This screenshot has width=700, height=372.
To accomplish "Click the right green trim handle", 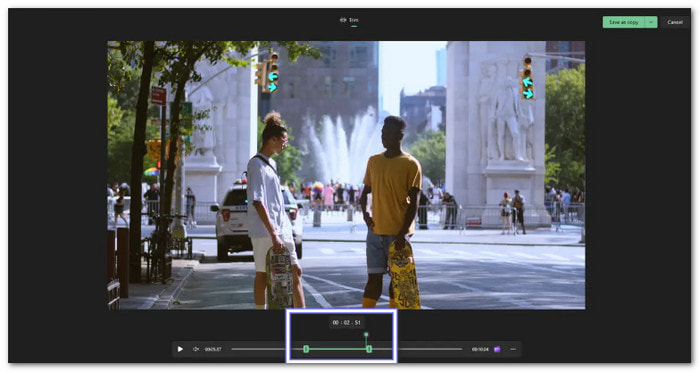I will coord(369,349).
